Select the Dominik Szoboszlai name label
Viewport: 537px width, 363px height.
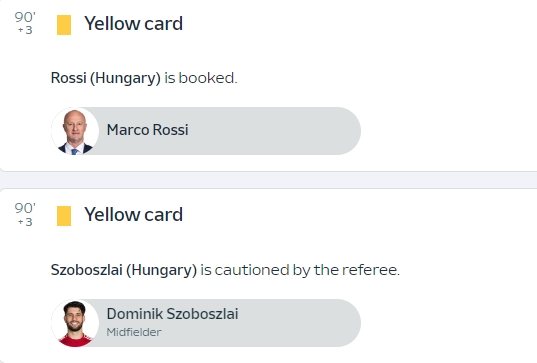click(172, 314)
